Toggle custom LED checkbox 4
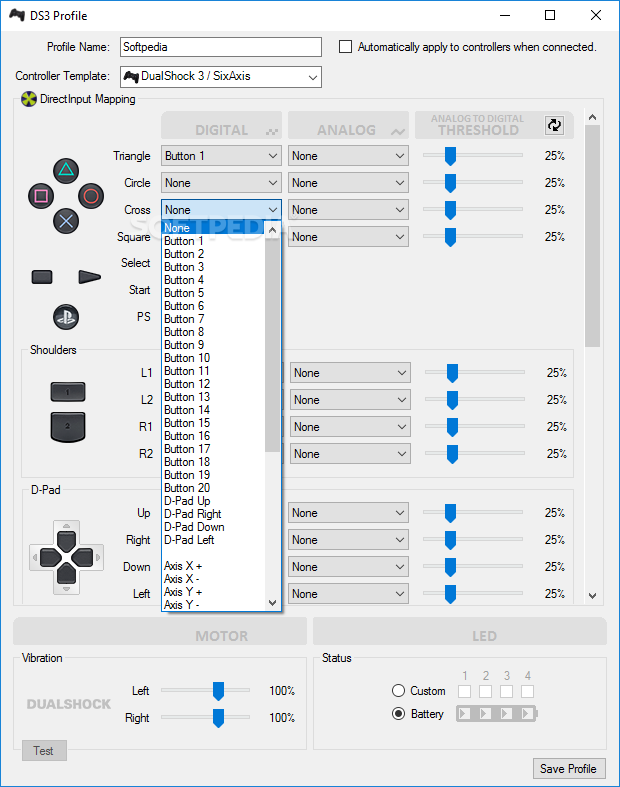The image size is (620, 787). pyautogui.click(x=527, y=691)
